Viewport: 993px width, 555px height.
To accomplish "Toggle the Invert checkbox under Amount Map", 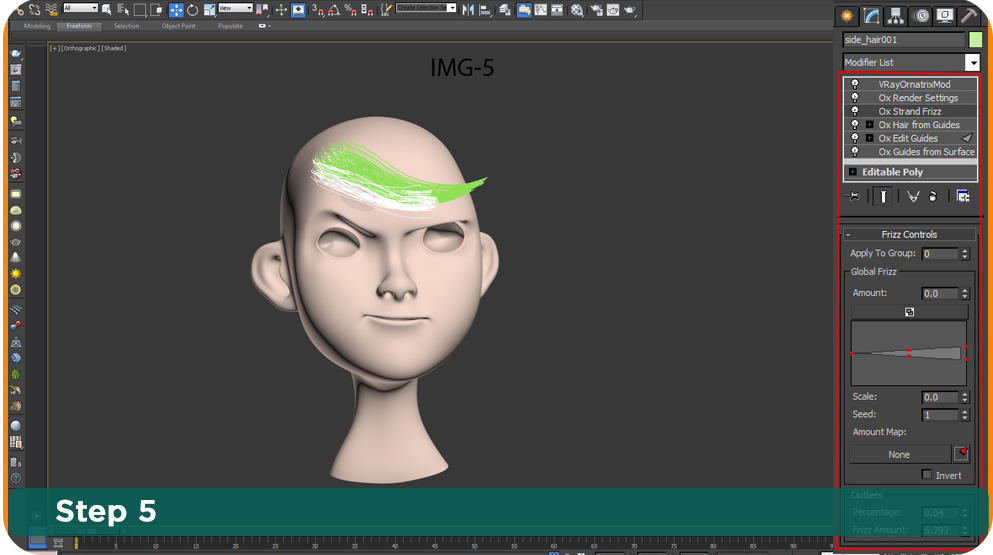I will tap(927, 475).
